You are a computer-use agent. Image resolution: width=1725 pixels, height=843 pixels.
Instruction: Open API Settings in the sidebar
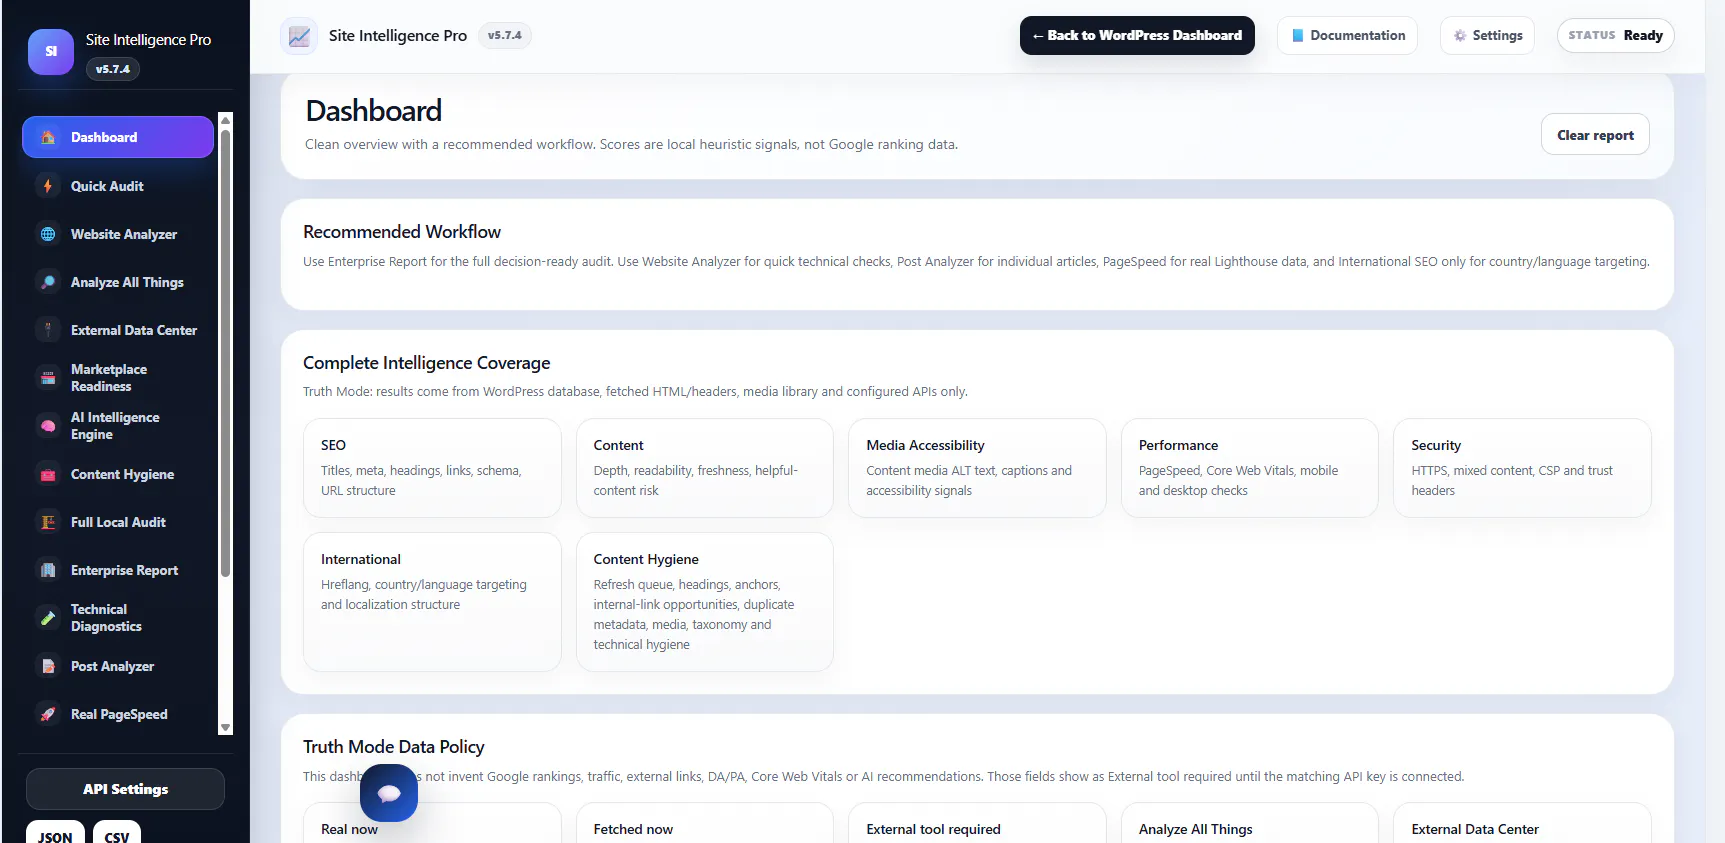coord(125,789)
